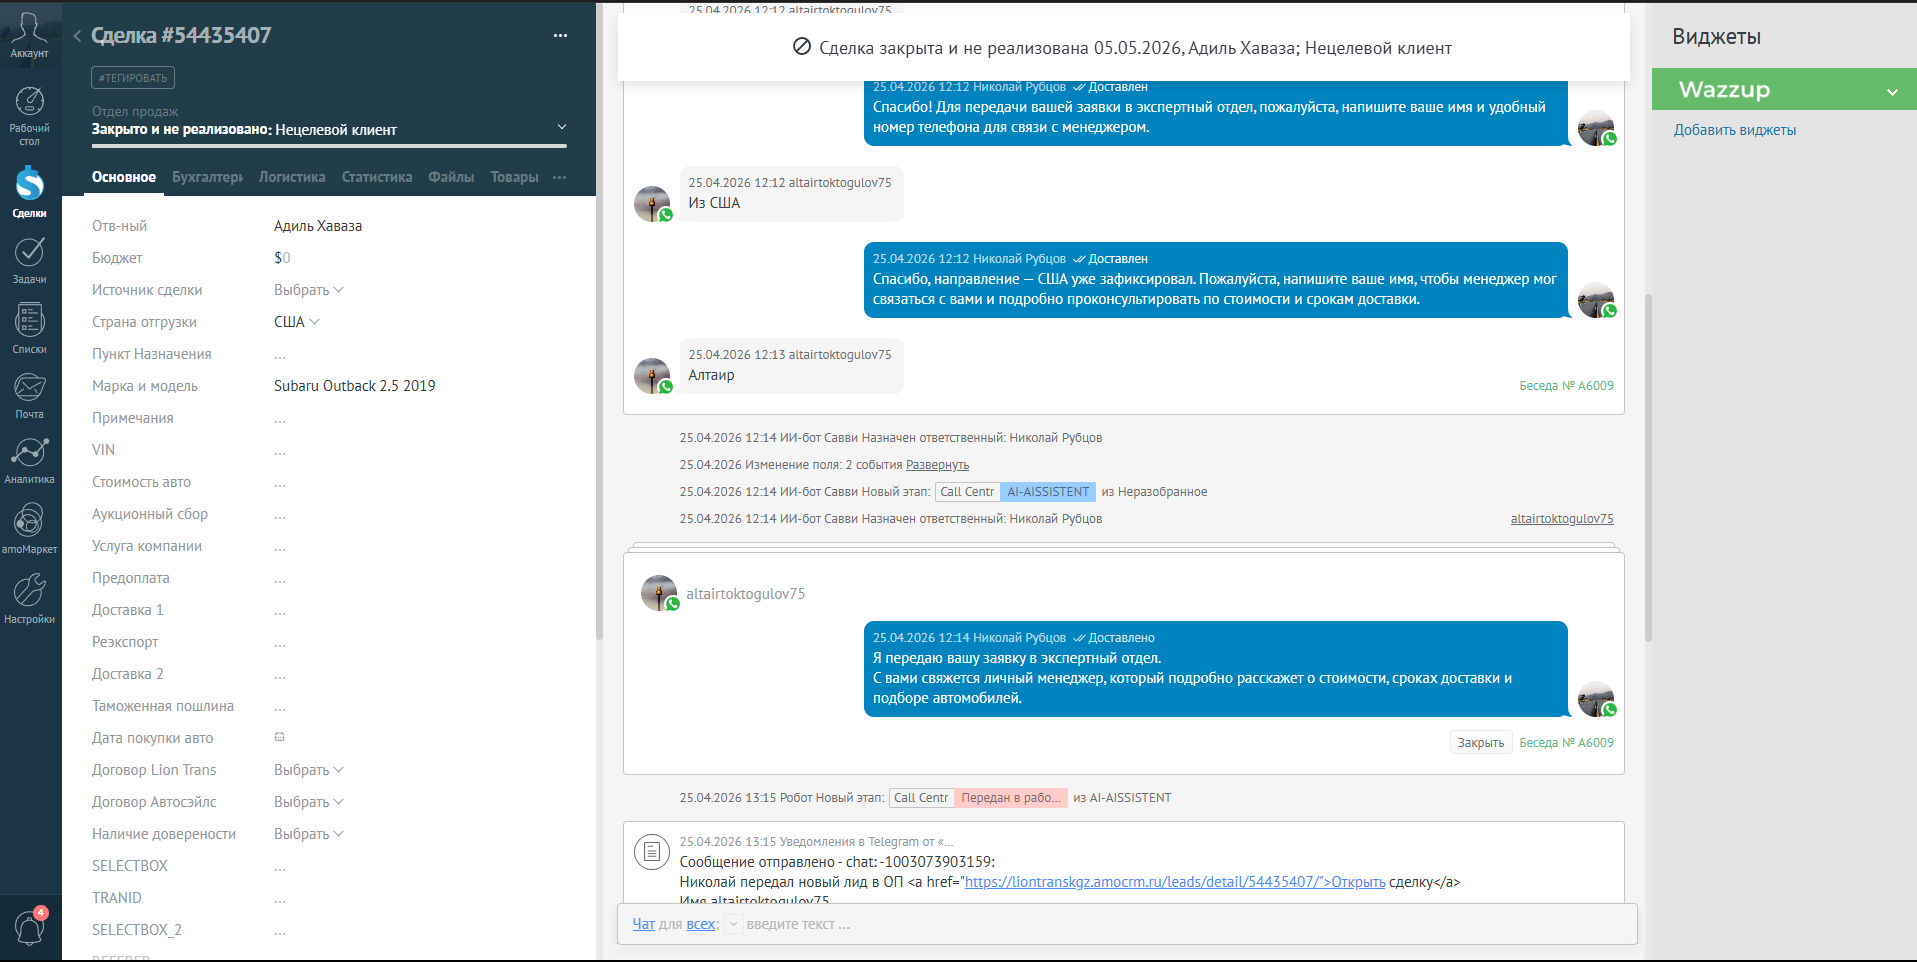The width and height of the screenshot is (1917, 962).
Task: Go to Рабочий стол dashboard icon
Action: click(29, 102)
